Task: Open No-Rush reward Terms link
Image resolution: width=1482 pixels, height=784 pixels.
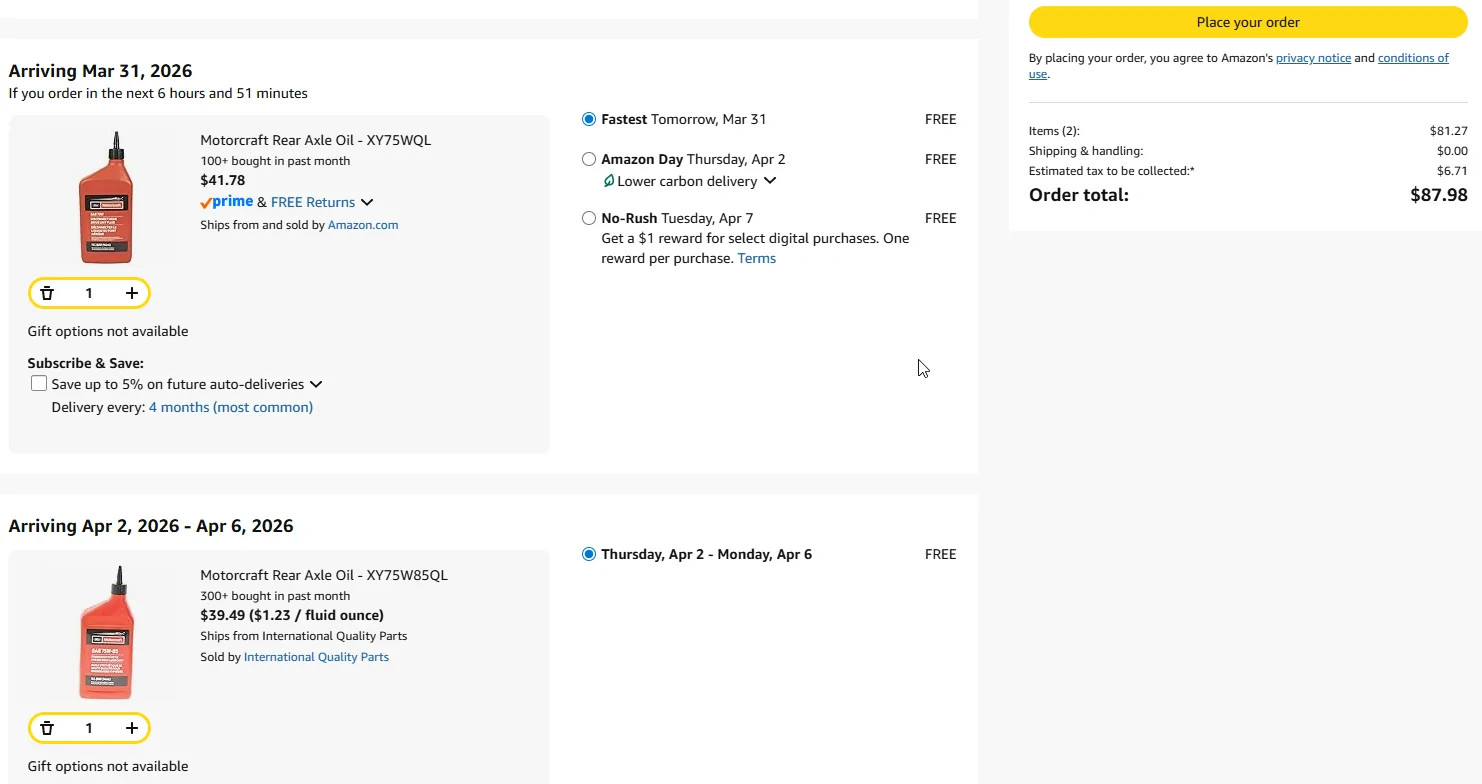Action: click(x=757, y=258)
